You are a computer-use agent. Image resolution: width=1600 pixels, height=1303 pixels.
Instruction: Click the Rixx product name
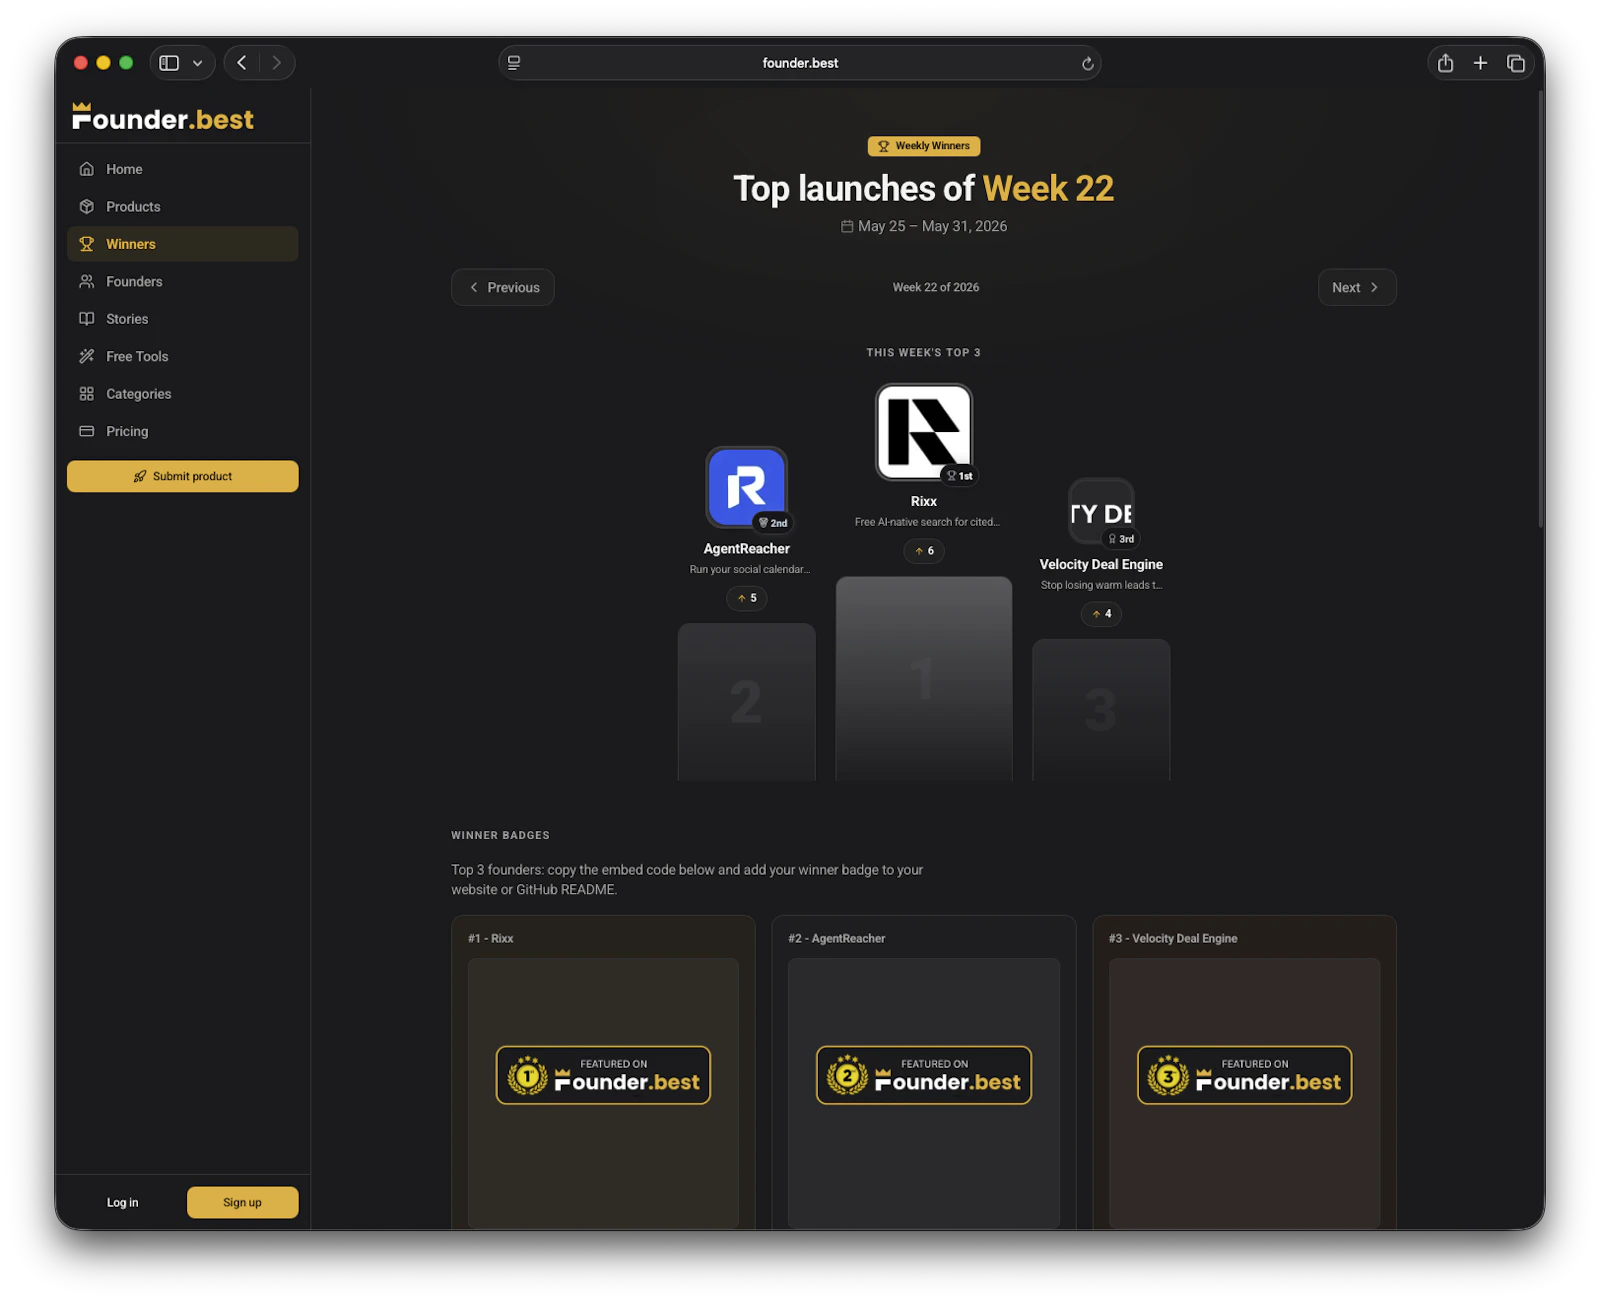[x=924, y=502]
